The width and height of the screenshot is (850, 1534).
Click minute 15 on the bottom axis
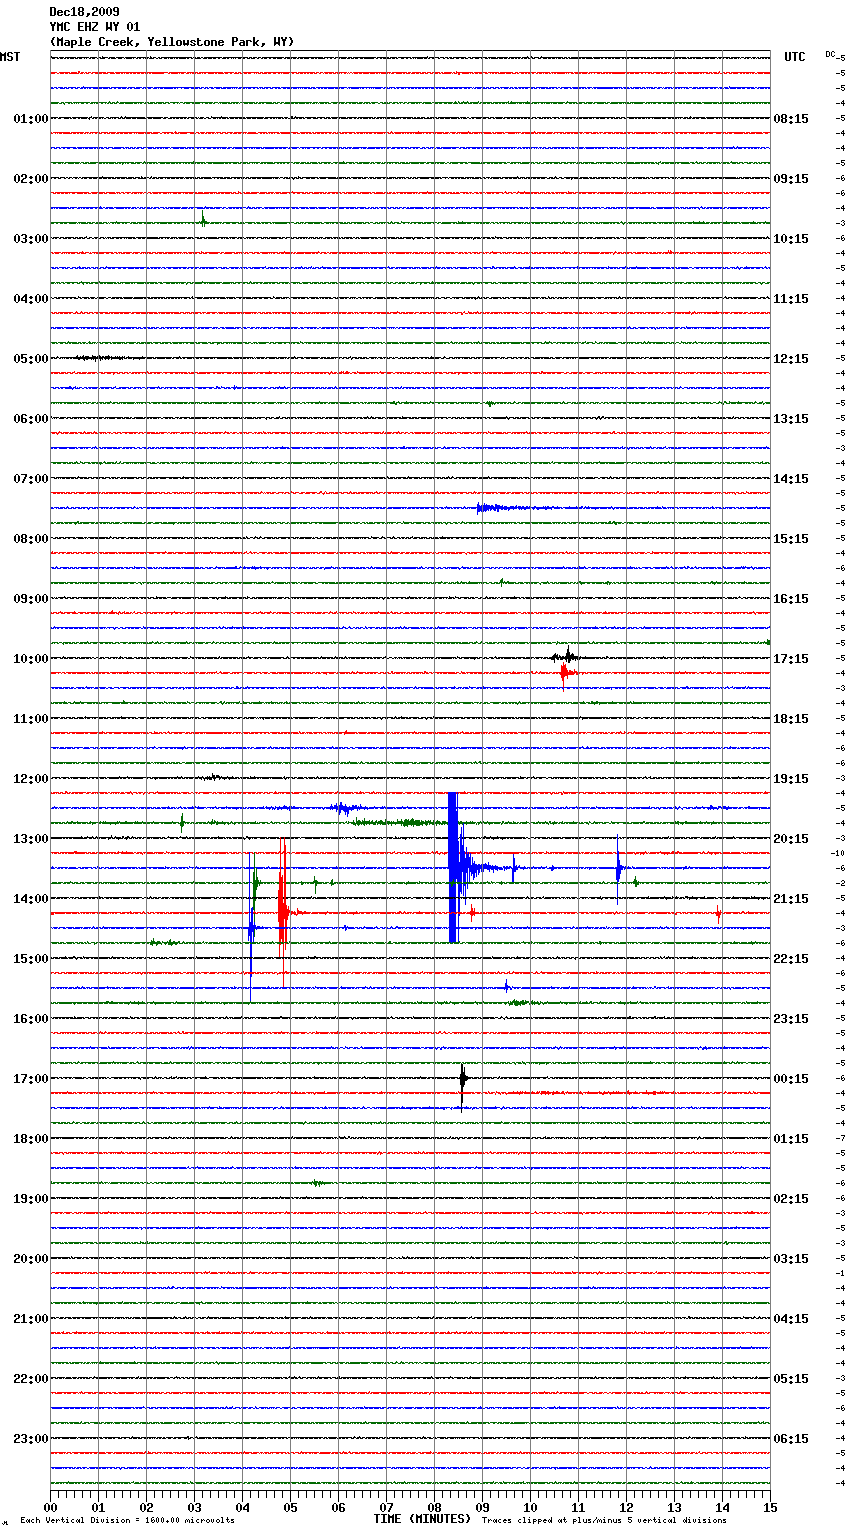tap(770, 1507)
